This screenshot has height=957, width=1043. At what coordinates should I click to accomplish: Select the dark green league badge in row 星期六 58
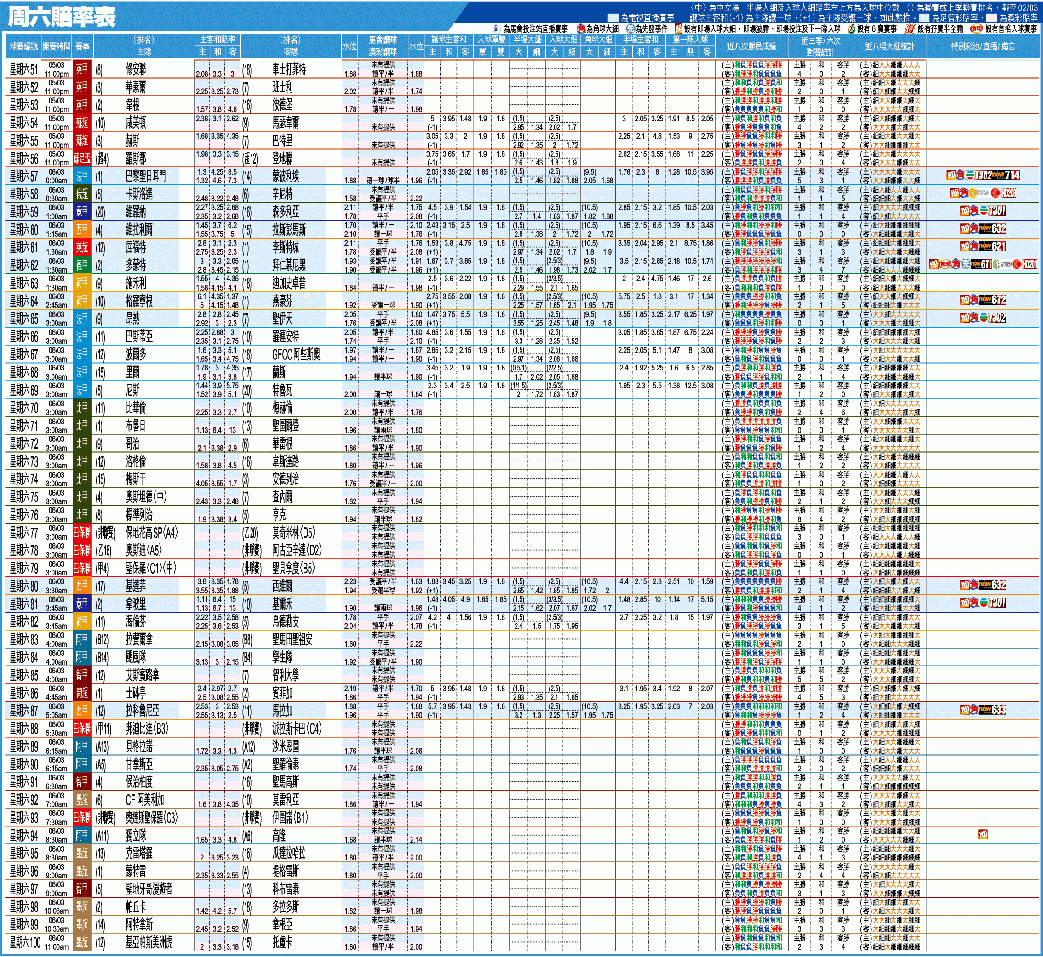pos(82,194)
